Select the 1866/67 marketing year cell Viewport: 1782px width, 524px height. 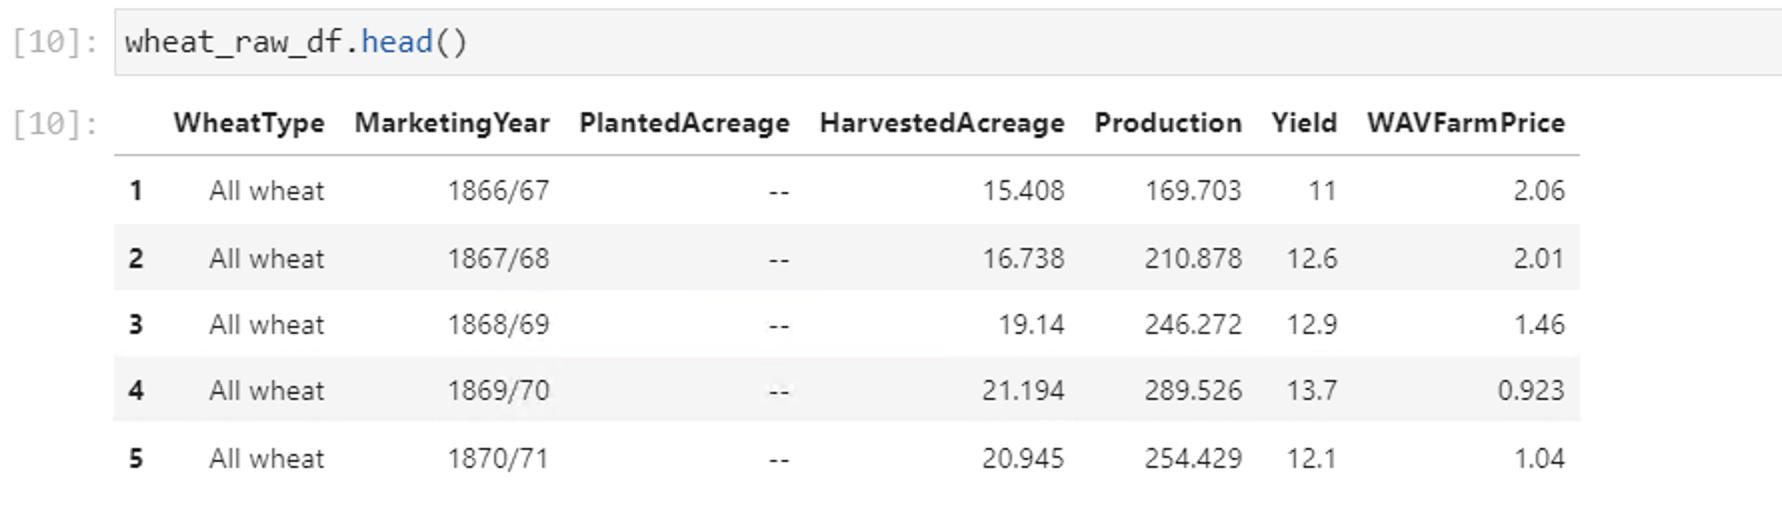[498, 190]
